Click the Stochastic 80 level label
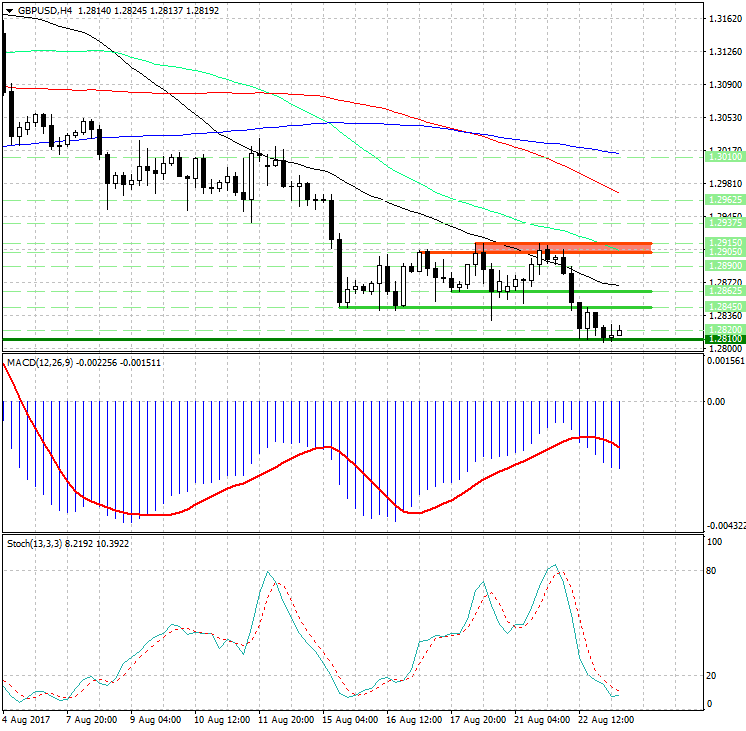746x731 pixels. [713, 571]
